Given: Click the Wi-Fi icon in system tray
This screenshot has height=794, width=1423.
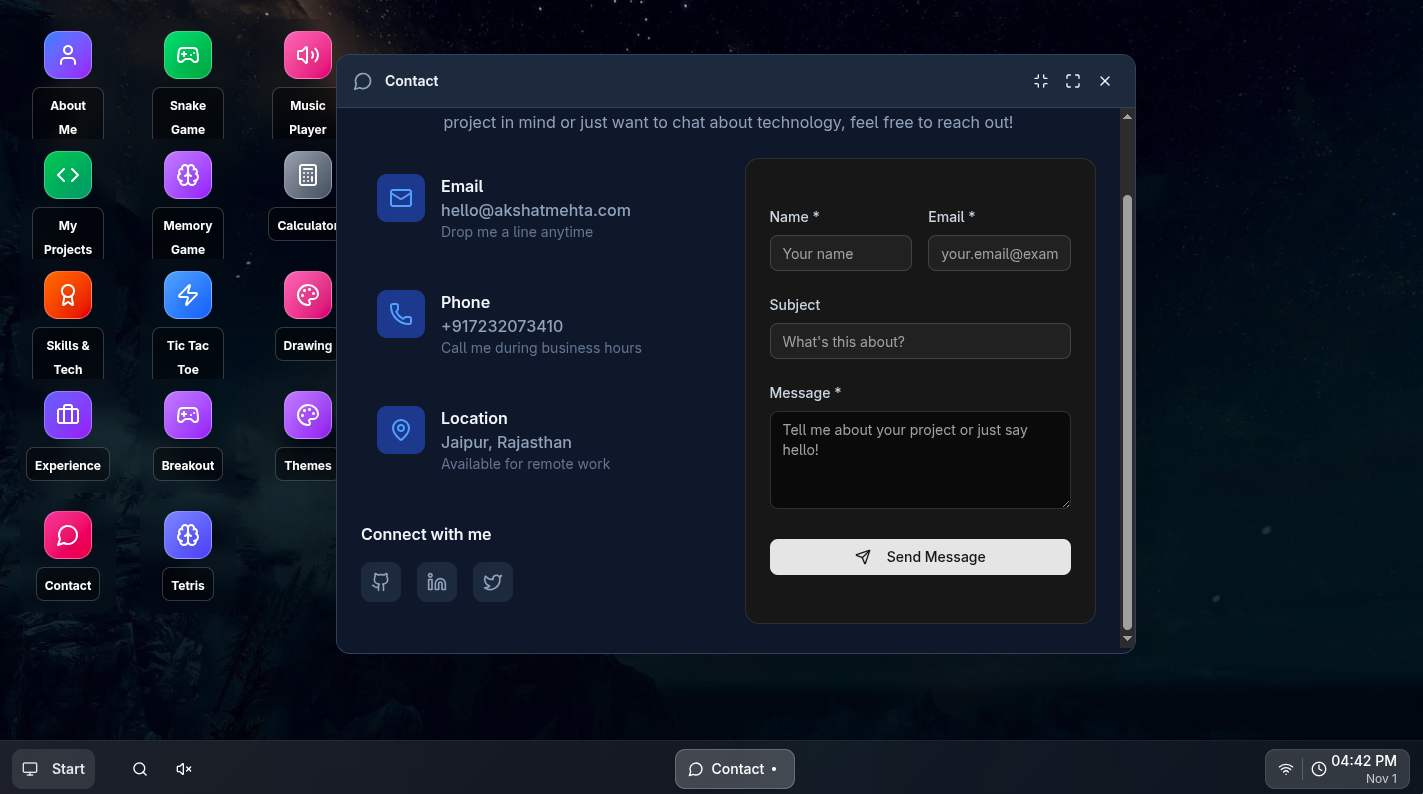Looking at the screenshot, I should click(1286, 769).
